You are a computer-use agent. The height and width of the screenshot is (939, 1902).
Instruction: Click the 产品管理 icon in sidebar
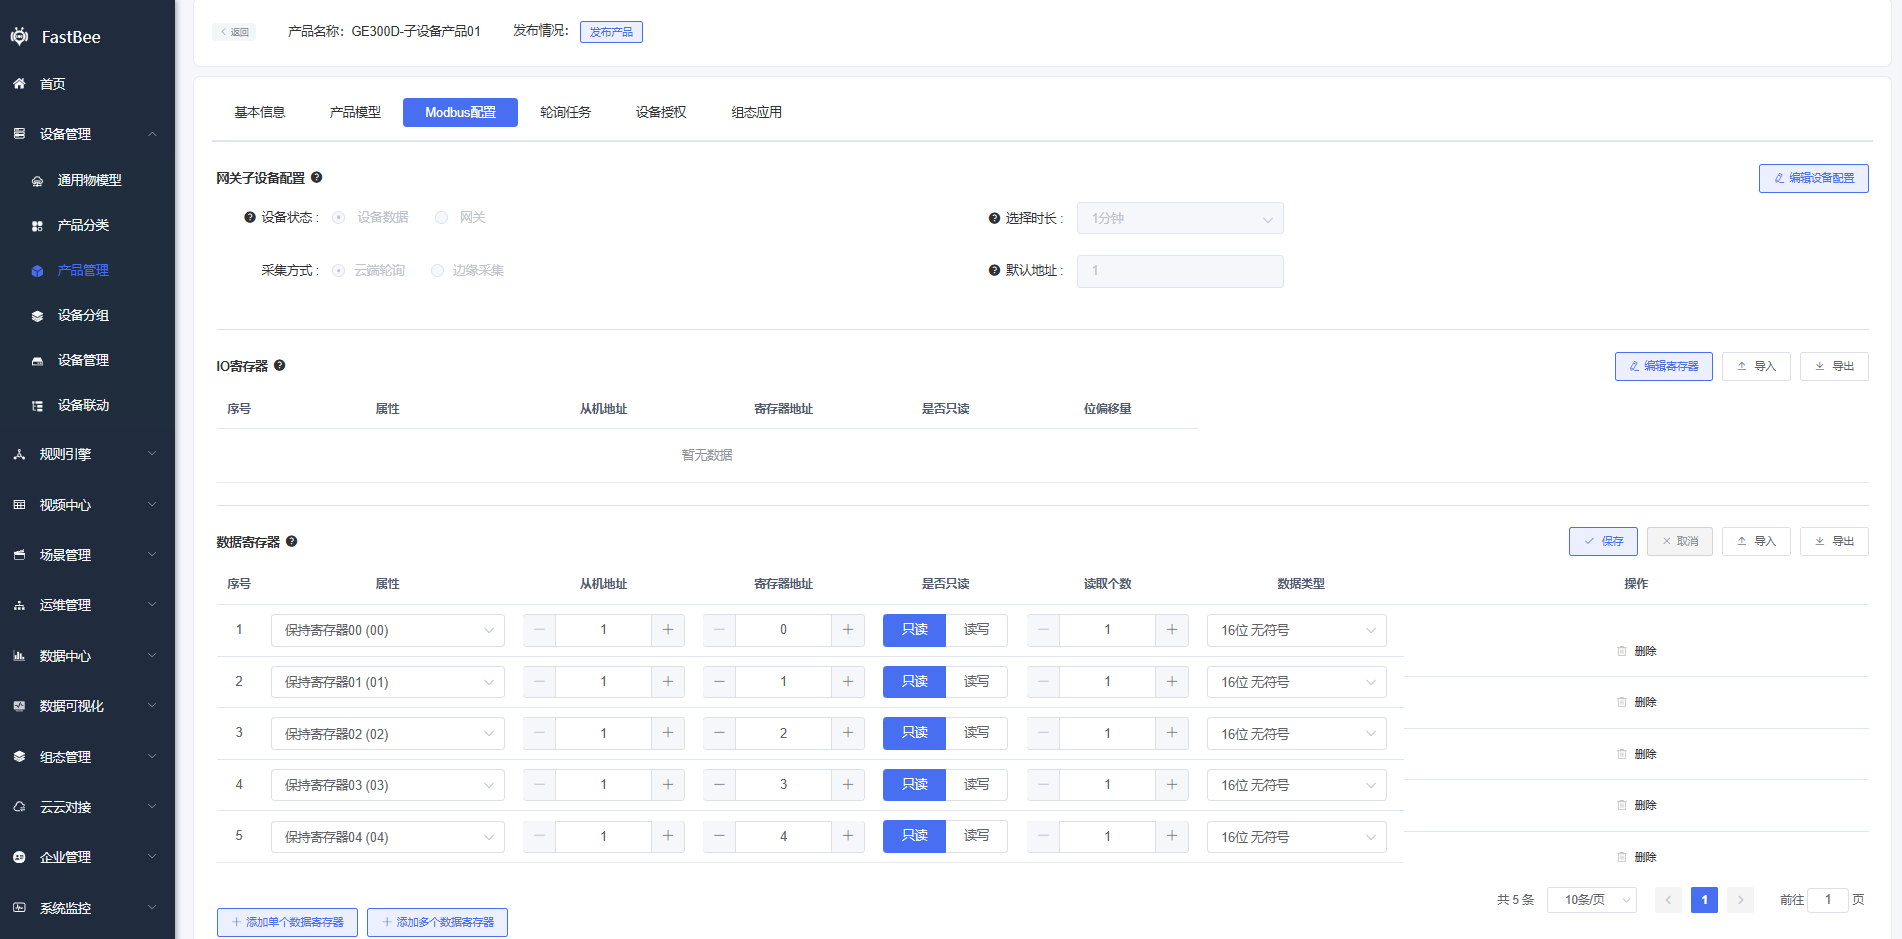37,271
